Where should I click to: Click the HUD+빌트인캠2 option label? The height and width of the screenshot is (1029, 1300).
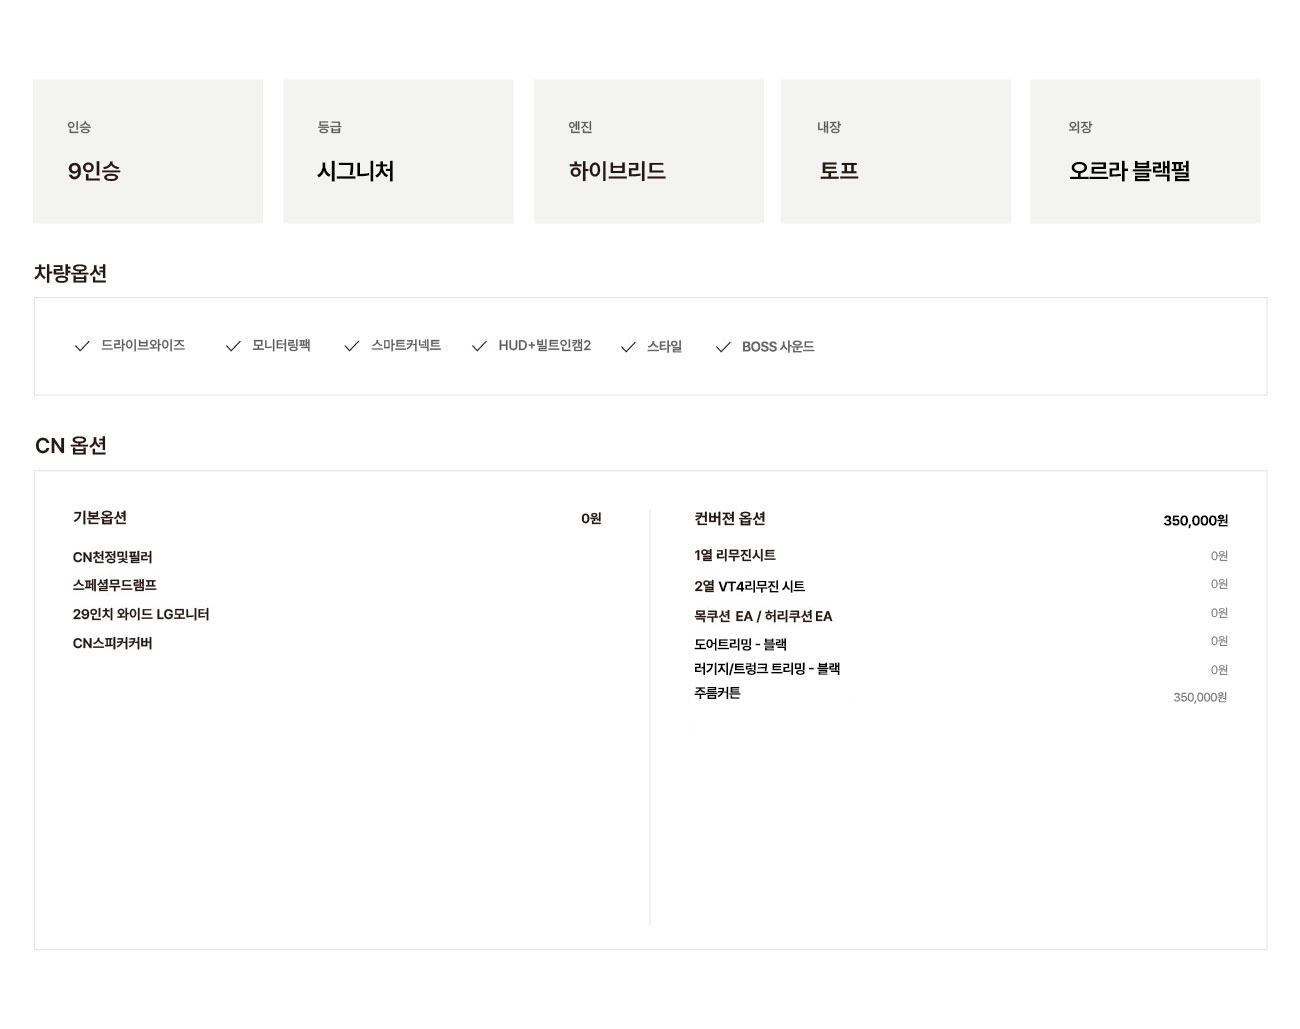coord(545,345)
